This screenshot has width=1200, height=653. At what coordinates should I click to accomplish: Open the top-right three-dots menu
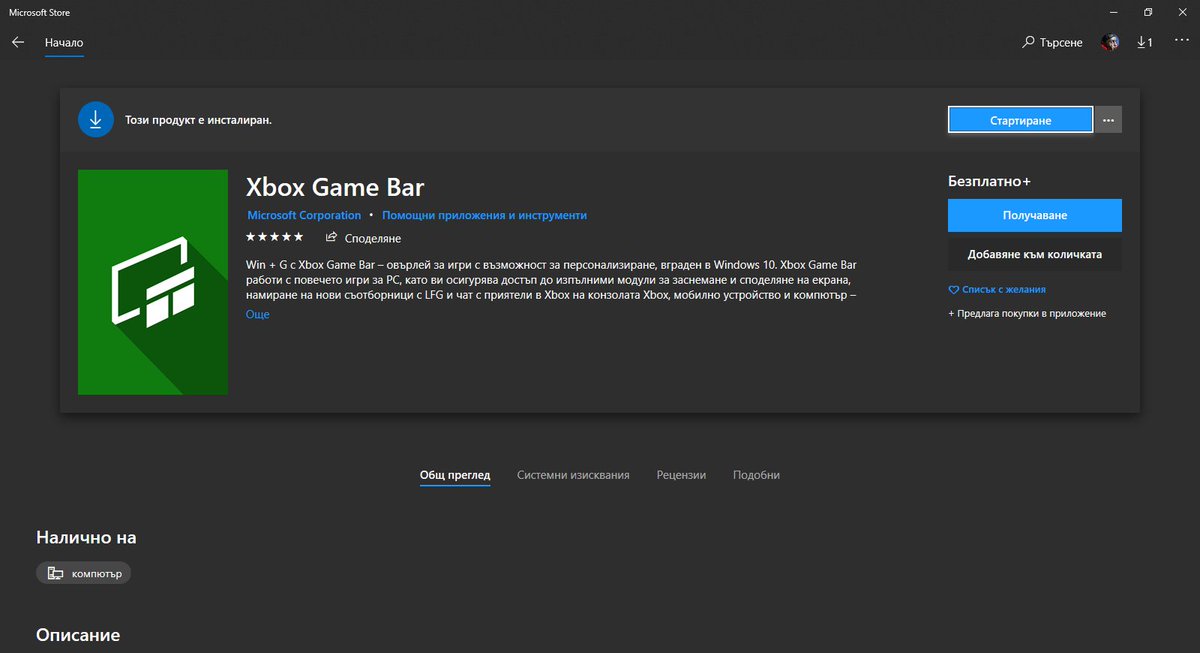1180,42
